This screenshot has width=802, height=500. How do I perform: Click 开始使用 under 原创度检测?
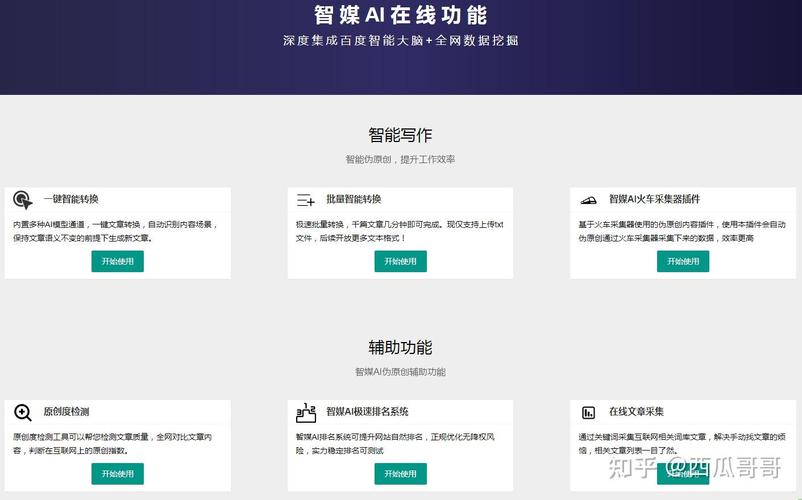point(118,474)
